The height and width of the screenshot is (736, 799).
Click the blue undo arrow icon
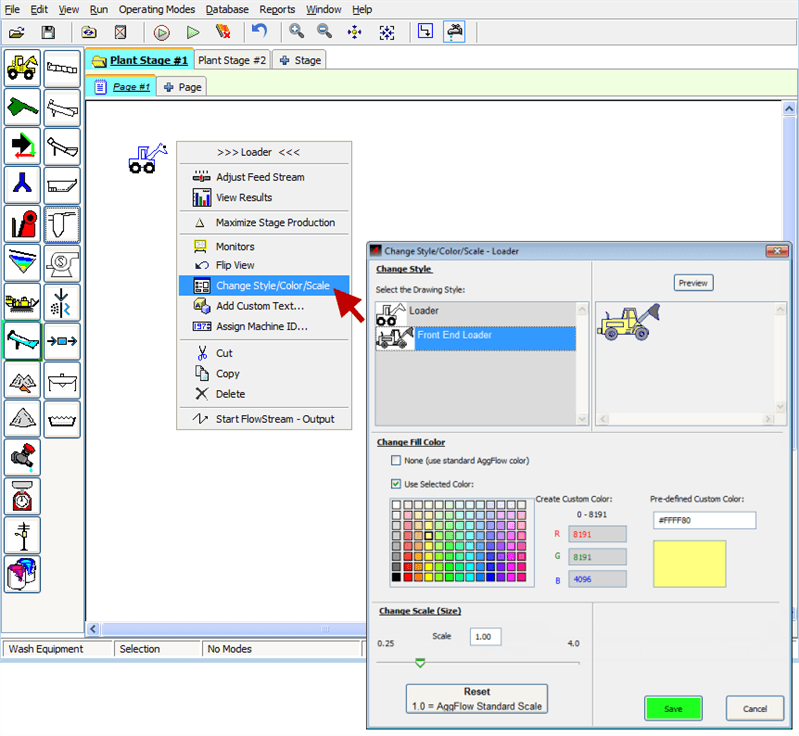[259, 32]
